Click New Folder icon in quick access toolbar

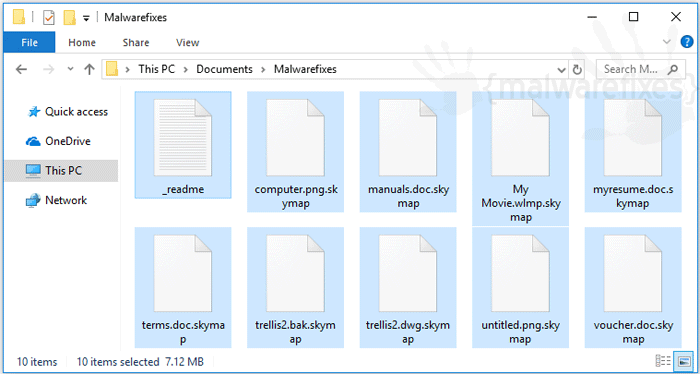click(x=70, y=18)
